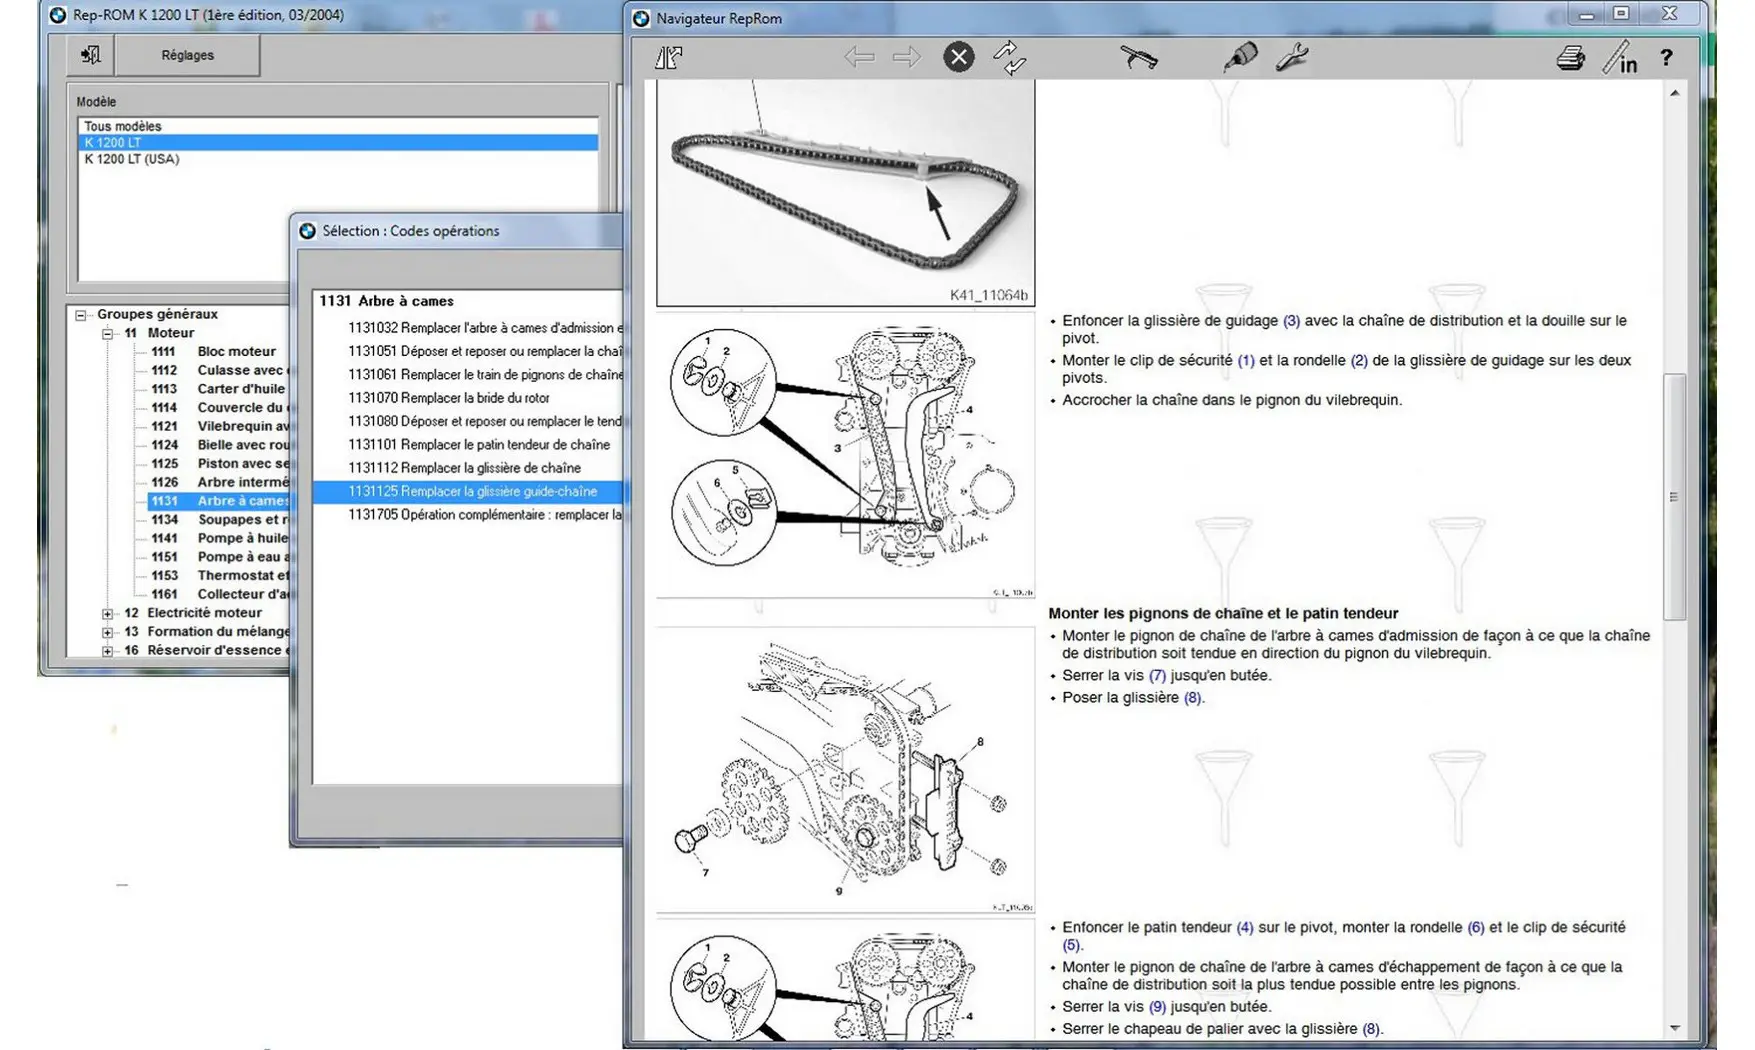1755x1050 pixels.
Task: Click the sprocket diagram with parts 7, 8, 9
Action: click(845, 770)
